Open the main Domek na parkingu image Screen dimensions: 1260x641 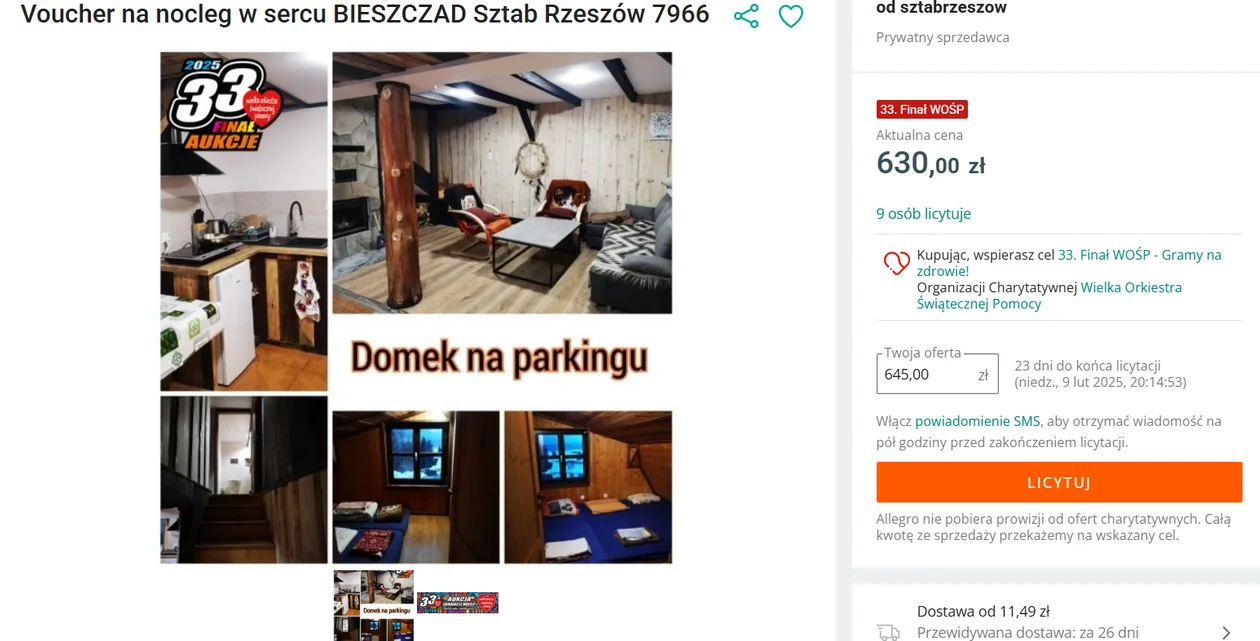(416, 308)
